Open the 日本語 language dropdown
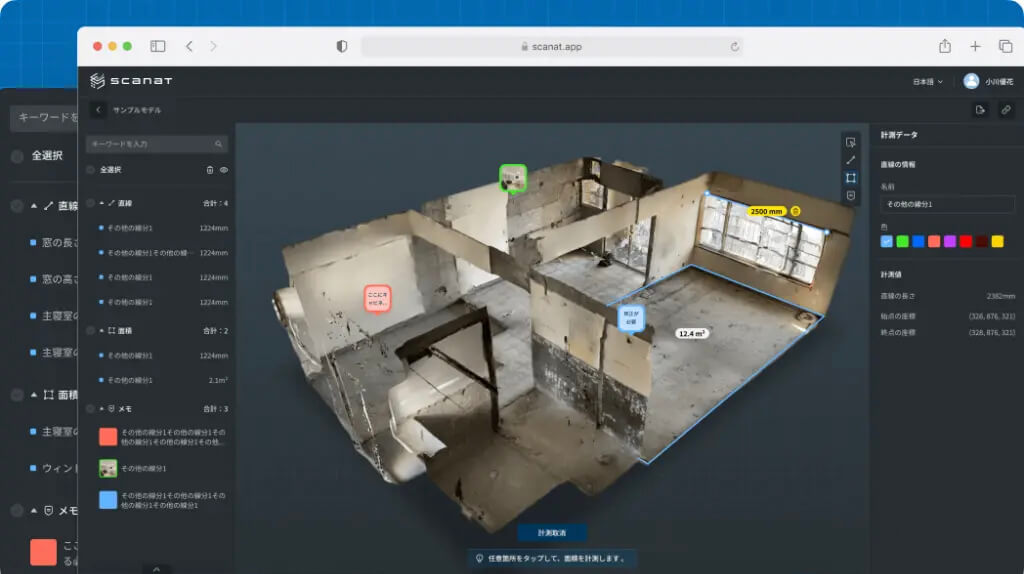This screenshot has width=1024, height=574. pos(927,82)
